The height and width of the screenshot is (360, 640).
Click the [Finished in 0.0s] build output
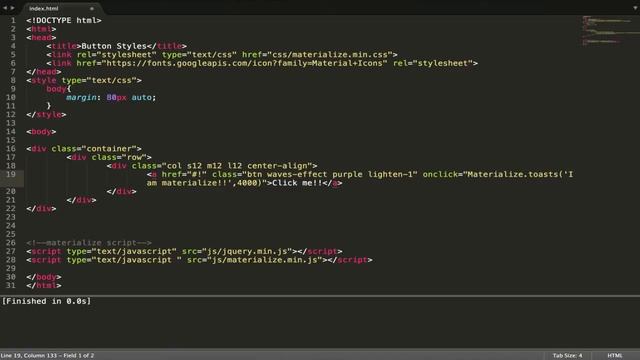[46, 301]
